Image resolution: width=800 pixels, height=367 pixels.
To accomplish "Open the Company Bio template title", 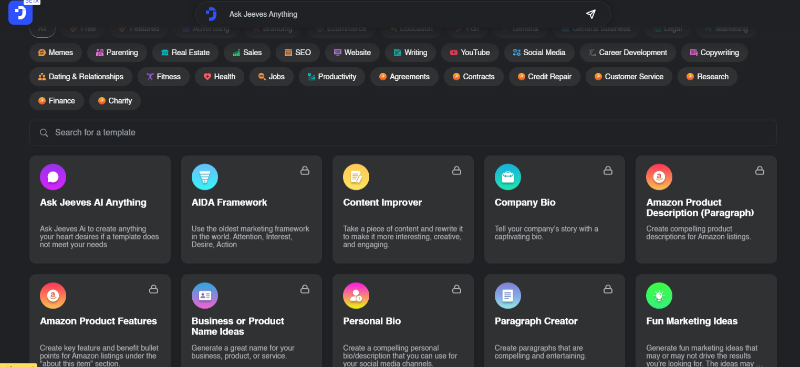I will click(x=524, y=203).
